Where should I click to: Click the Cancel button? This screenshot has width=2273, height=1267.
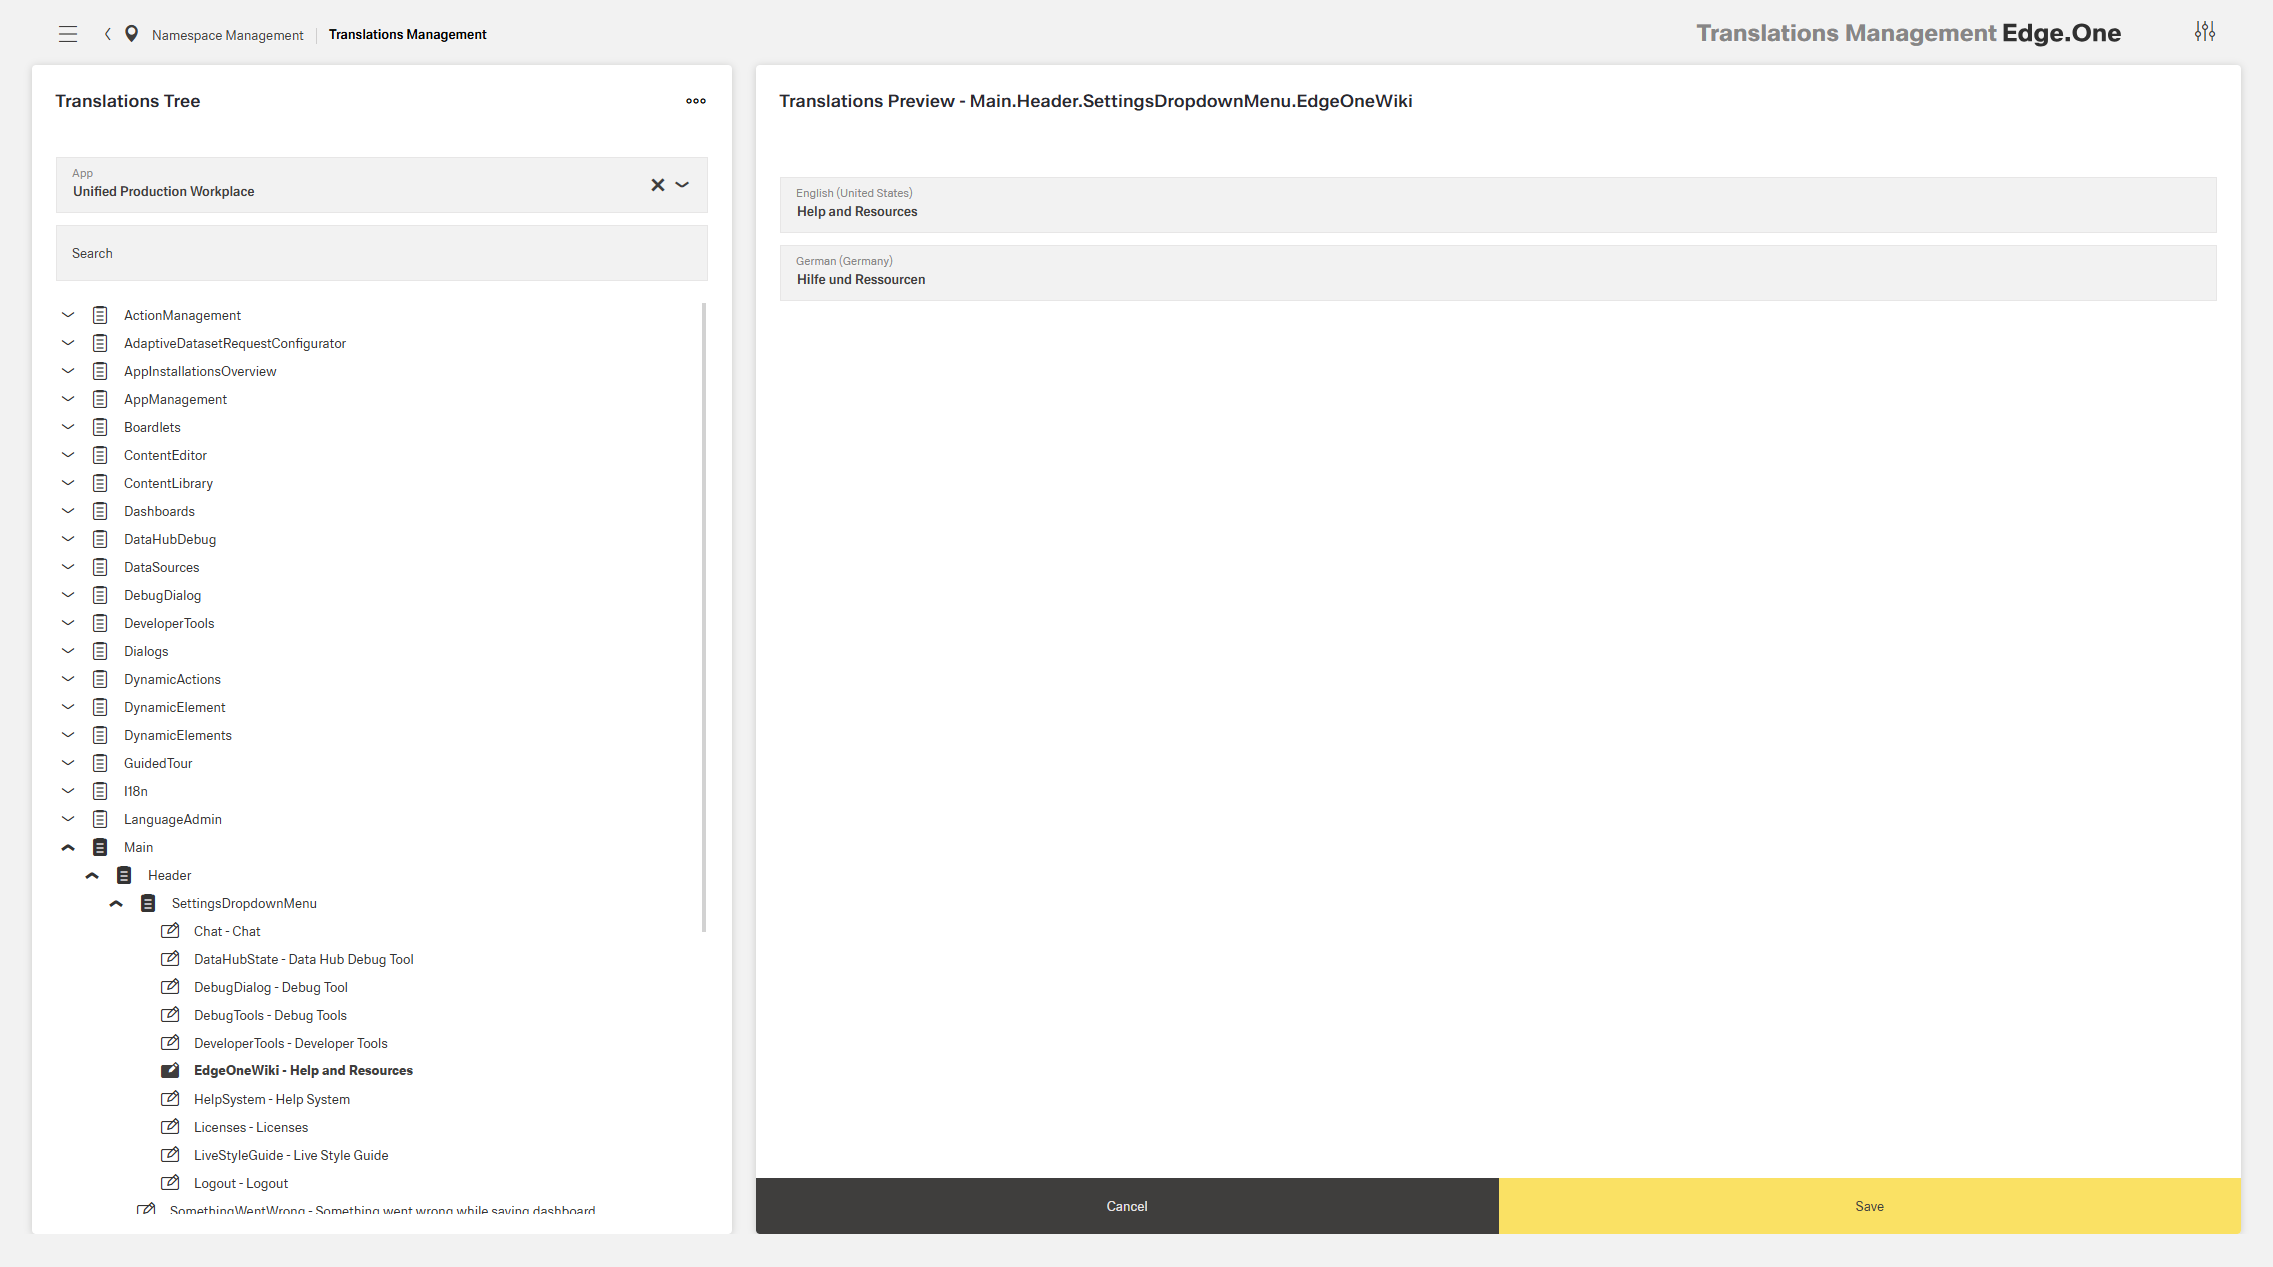1126,1206
